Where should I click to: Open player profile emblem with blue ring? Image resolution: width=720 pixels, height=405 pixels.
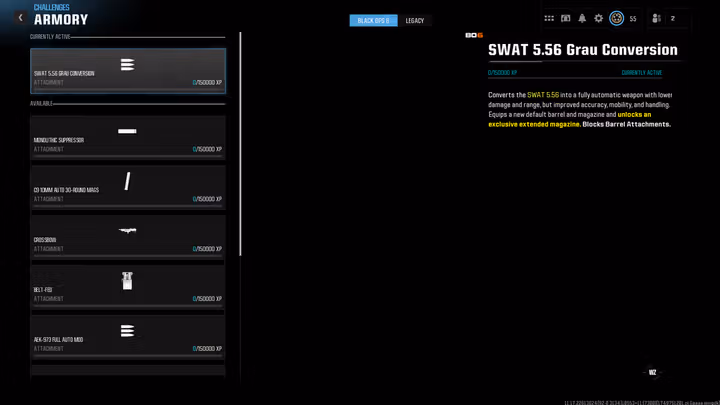[x=616, y=18]
